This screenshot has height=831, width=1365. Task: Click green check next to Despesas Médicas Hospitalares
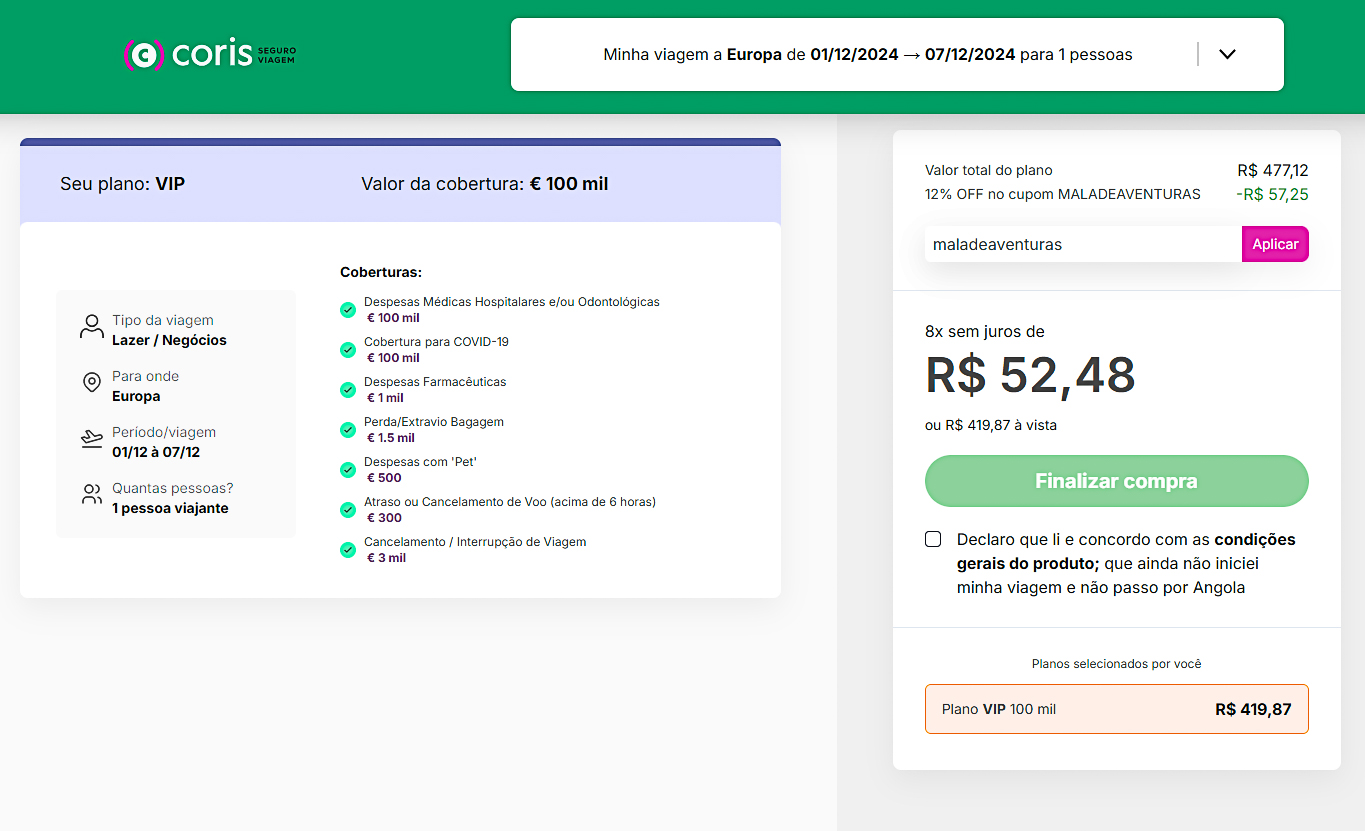tap(348, 310)
